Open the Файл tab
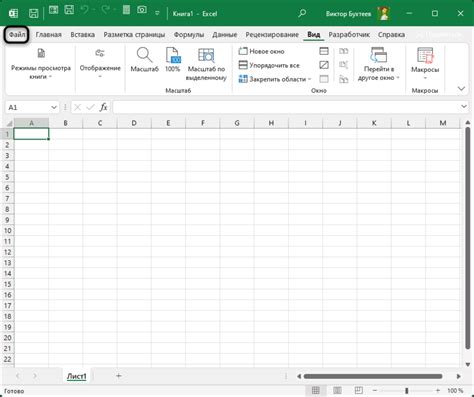 [x=17, y=35]
